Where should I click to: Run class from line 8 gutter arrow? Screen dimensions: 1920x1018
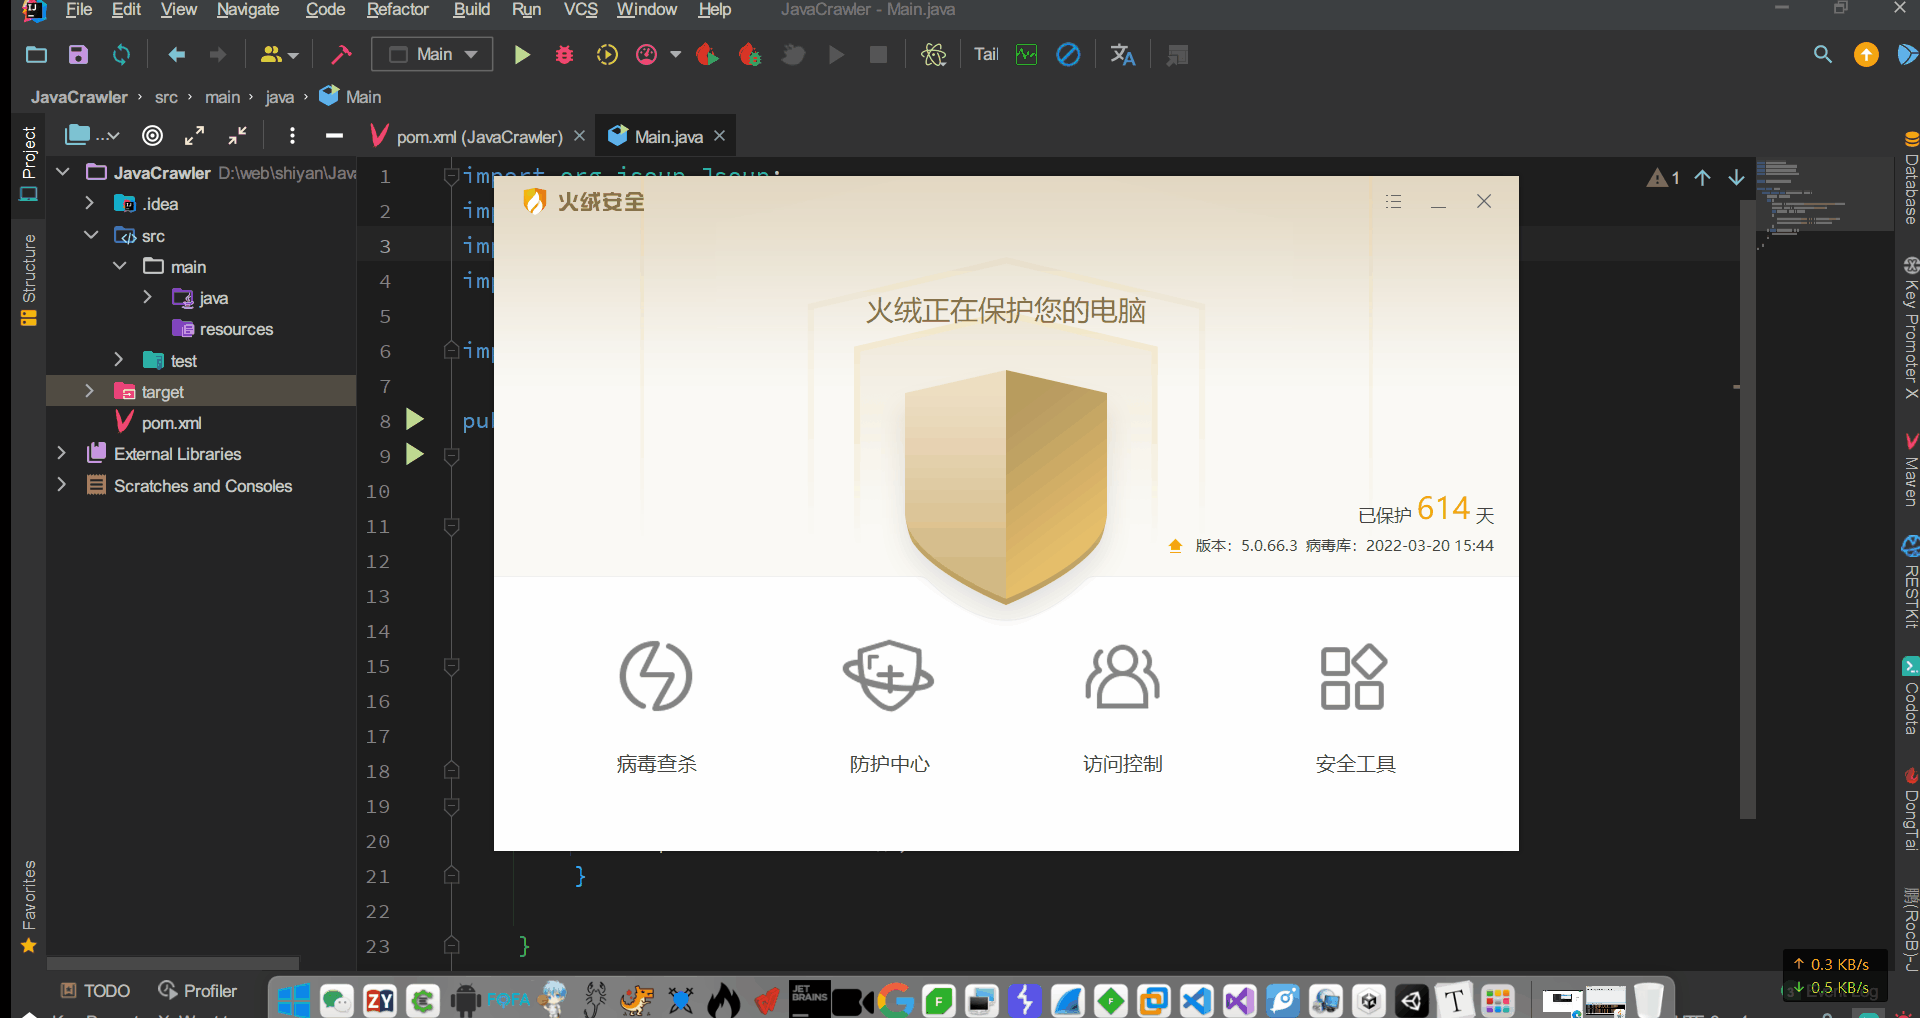(414, 420)
